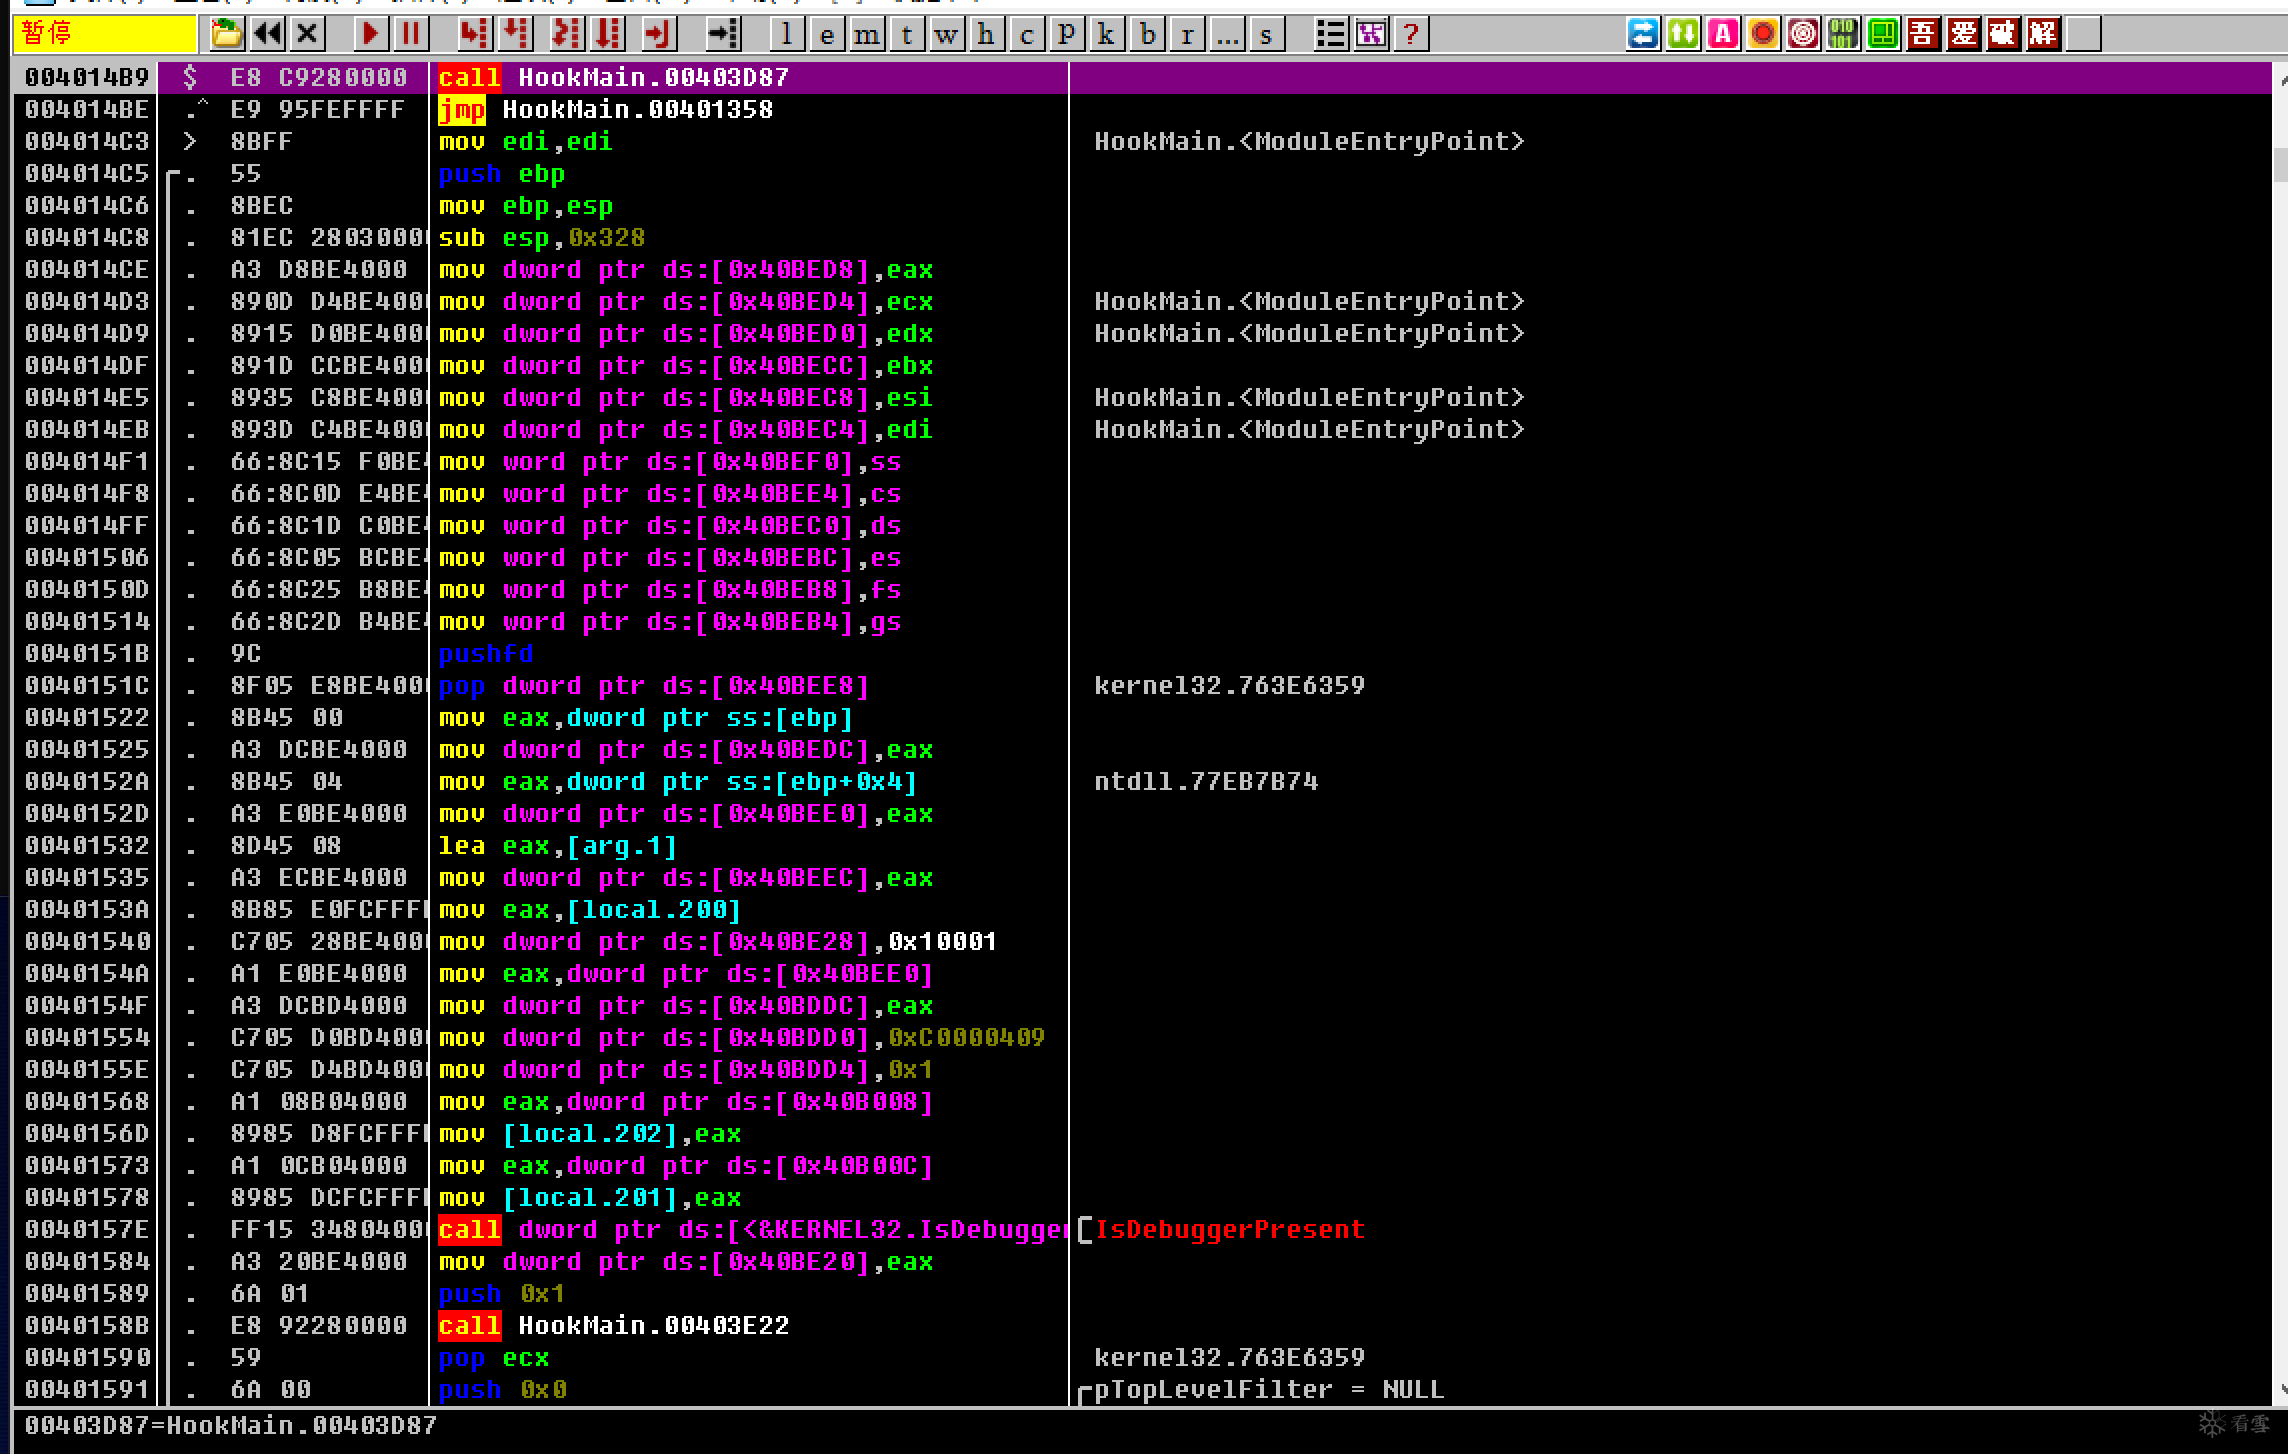
Task: Click the red question mark help icon
Action: point(1411,34)
